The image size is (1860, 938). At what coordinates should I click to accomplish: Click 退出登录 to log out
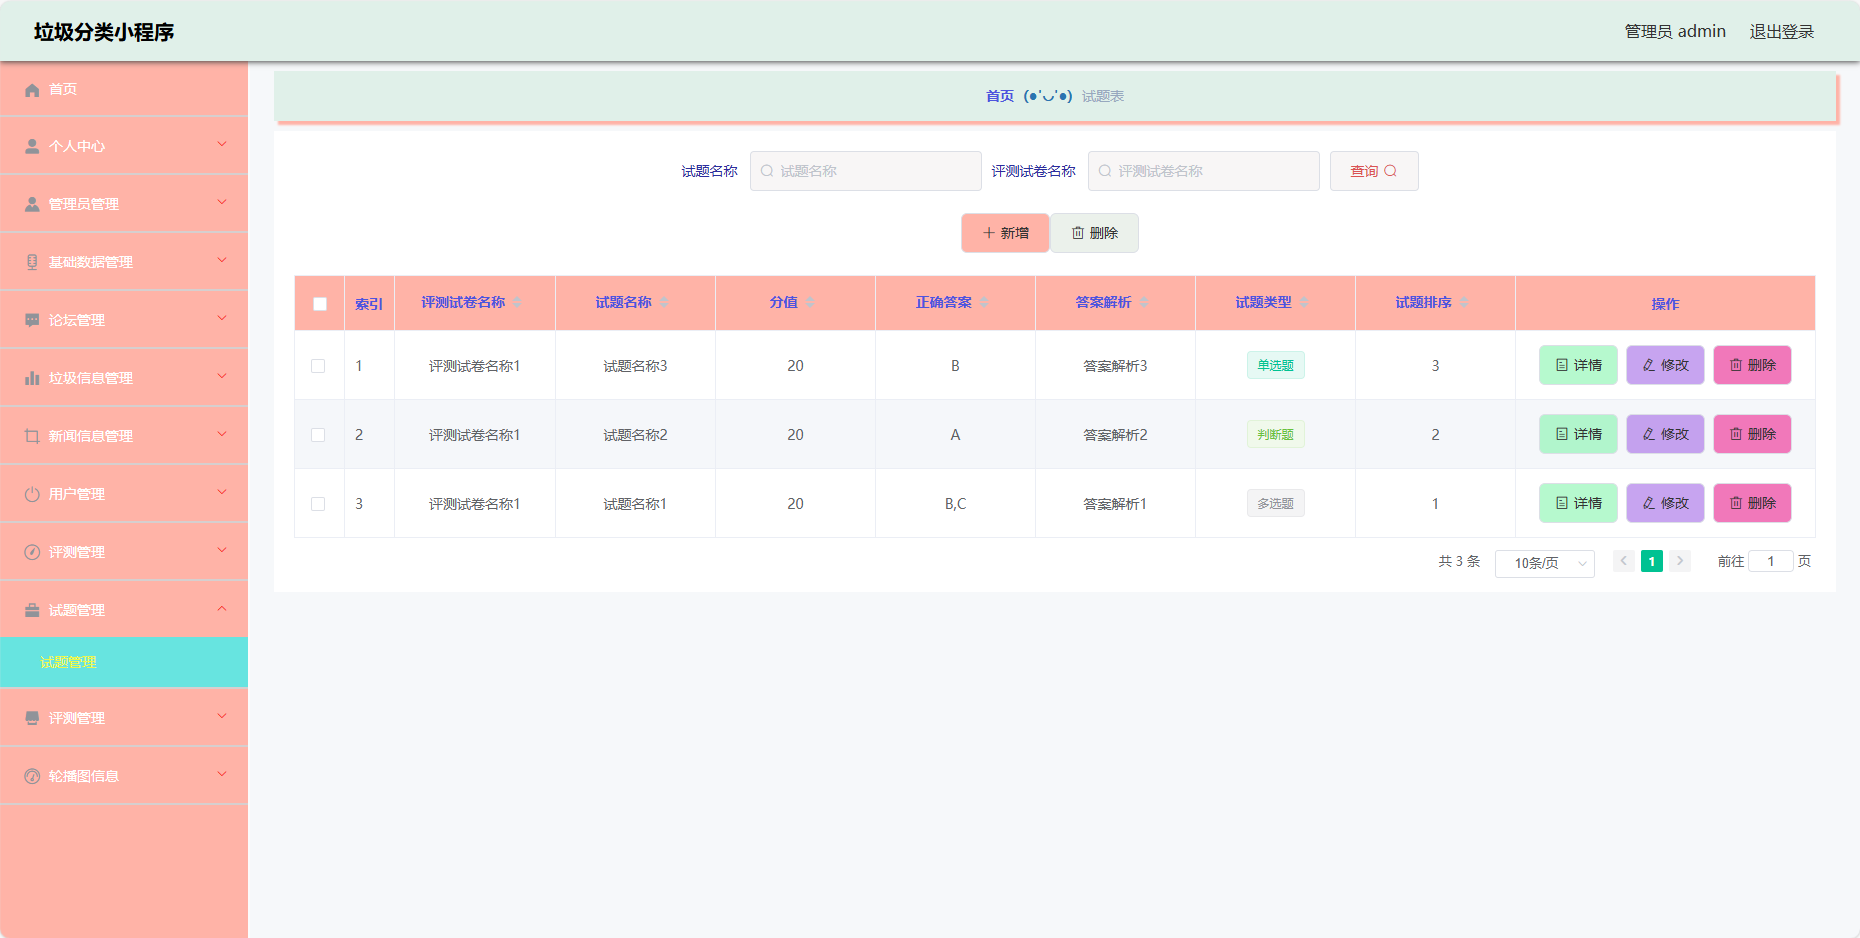[1781, 32]
